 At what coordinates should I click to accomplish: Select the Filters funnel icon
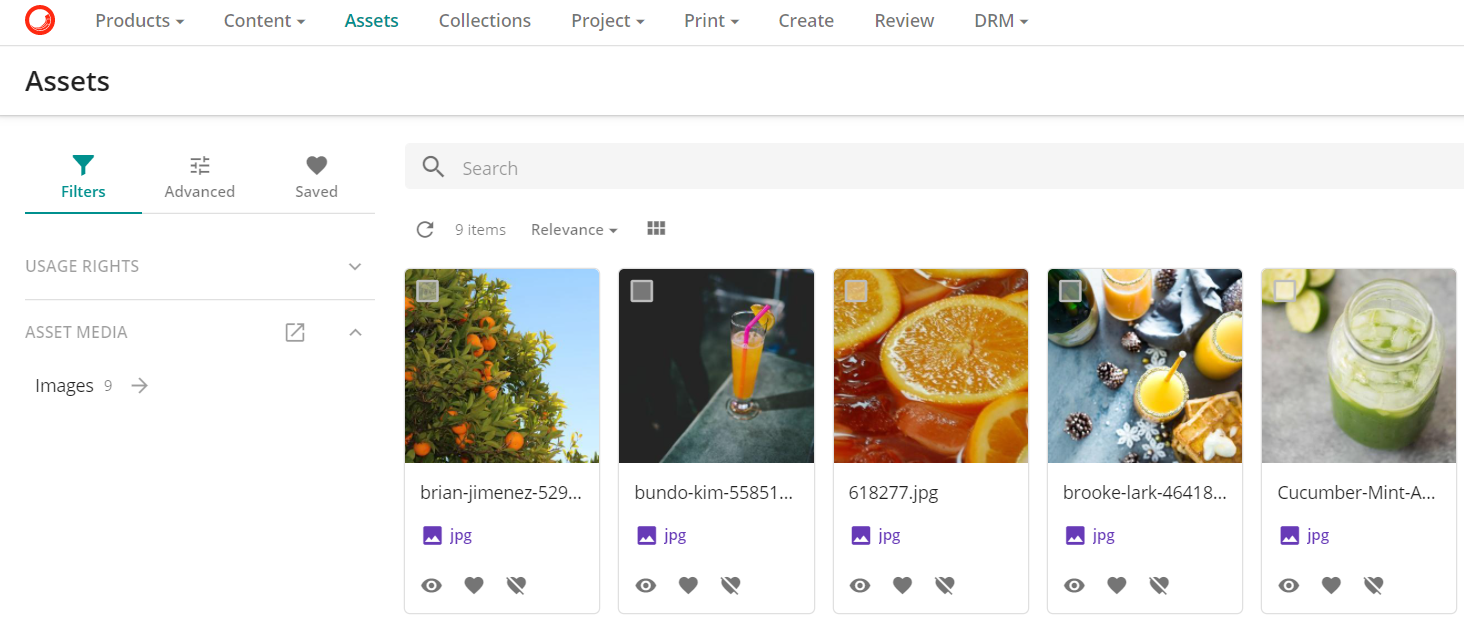(83, 165)
